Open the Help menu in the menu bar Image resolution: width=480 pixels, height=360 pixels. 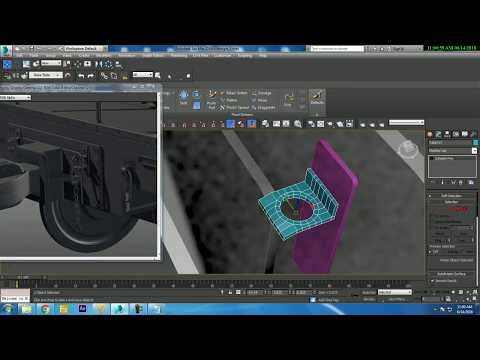point(263,55)
